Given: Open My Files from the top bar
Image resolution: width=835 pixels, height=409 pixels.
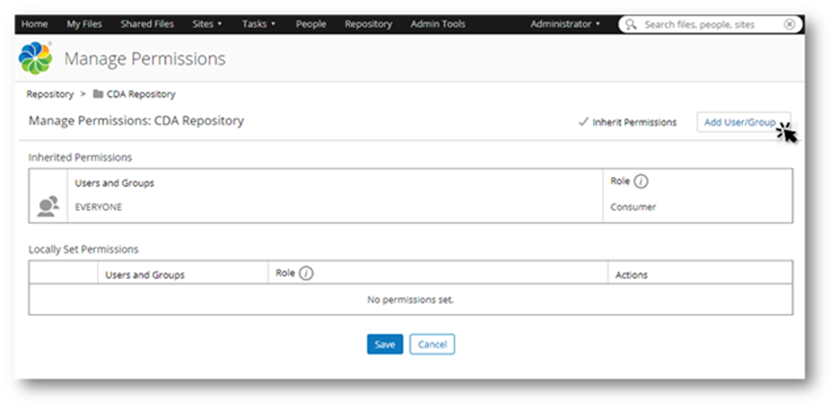Looking at the screenshot, I should coord(84,24).
